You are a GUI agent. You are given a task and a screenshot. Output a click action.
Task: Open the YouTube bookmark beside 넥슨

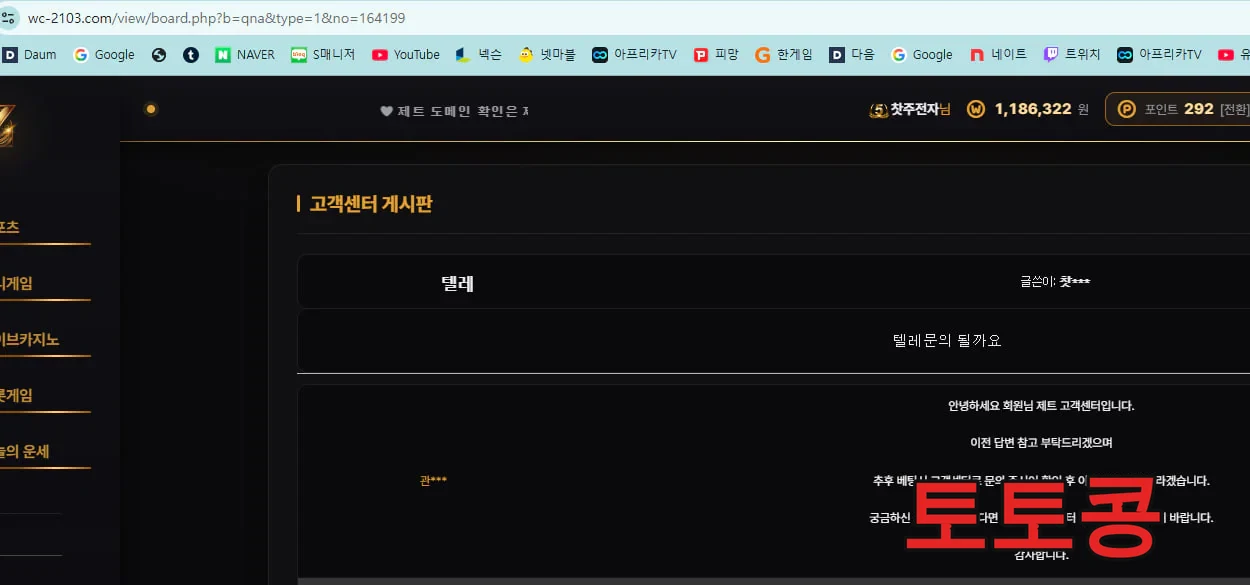pyautogui.click(x=406, y=55)
